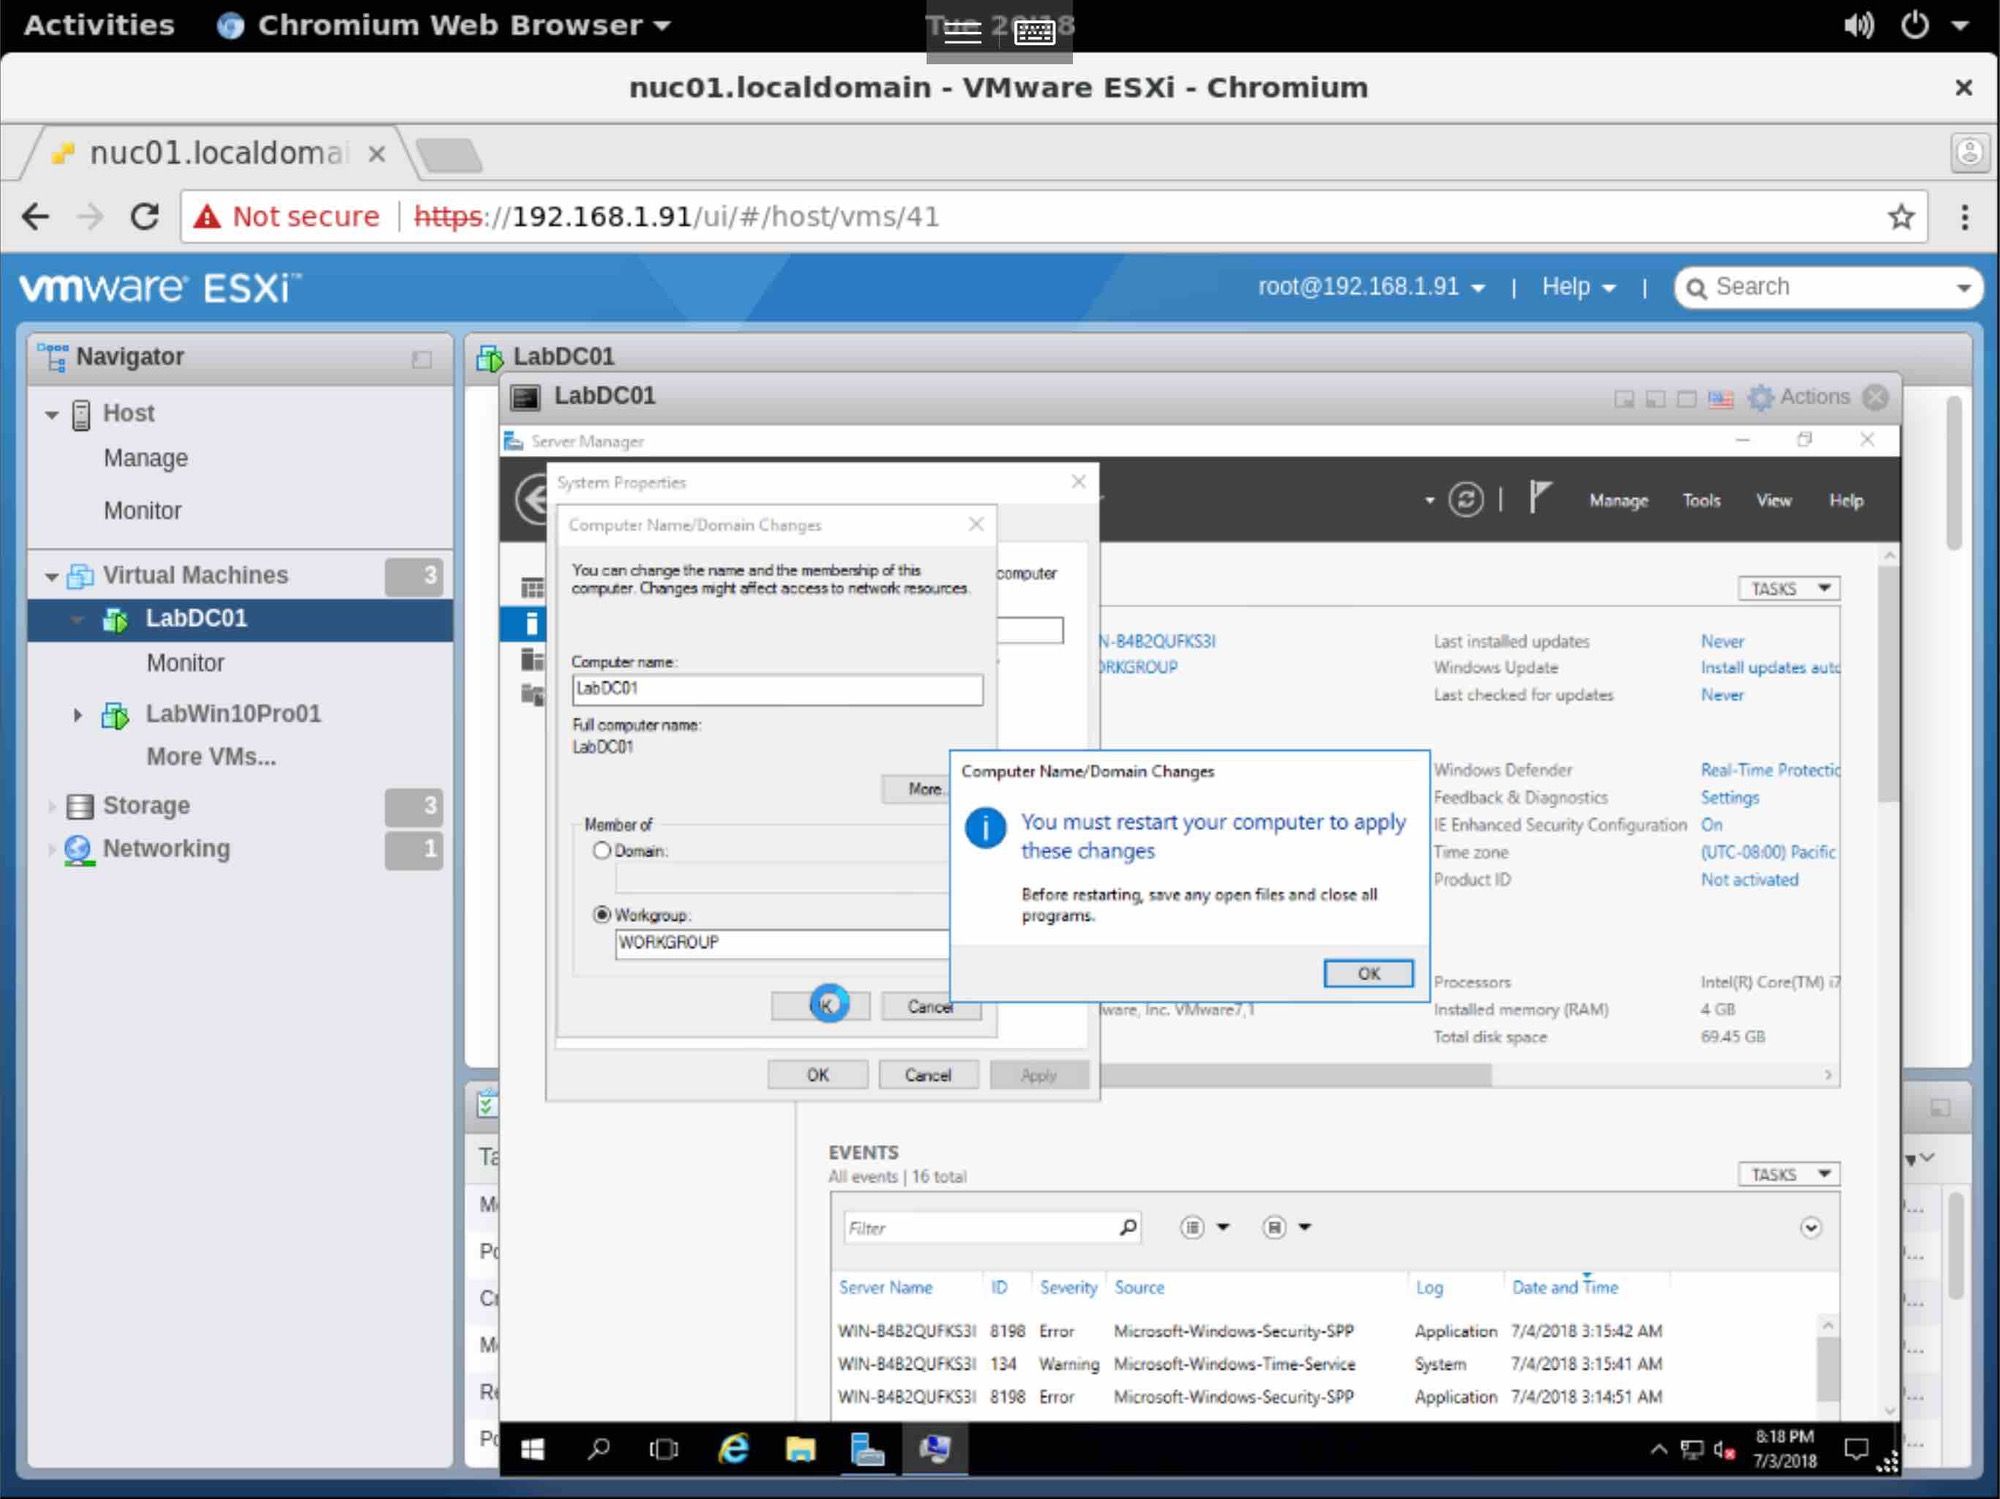Open root@192.168.1.91 user dropdown
The width and height of the screenshot is (2000, 1499).
pyautogui.click(x=1371, y=287)
